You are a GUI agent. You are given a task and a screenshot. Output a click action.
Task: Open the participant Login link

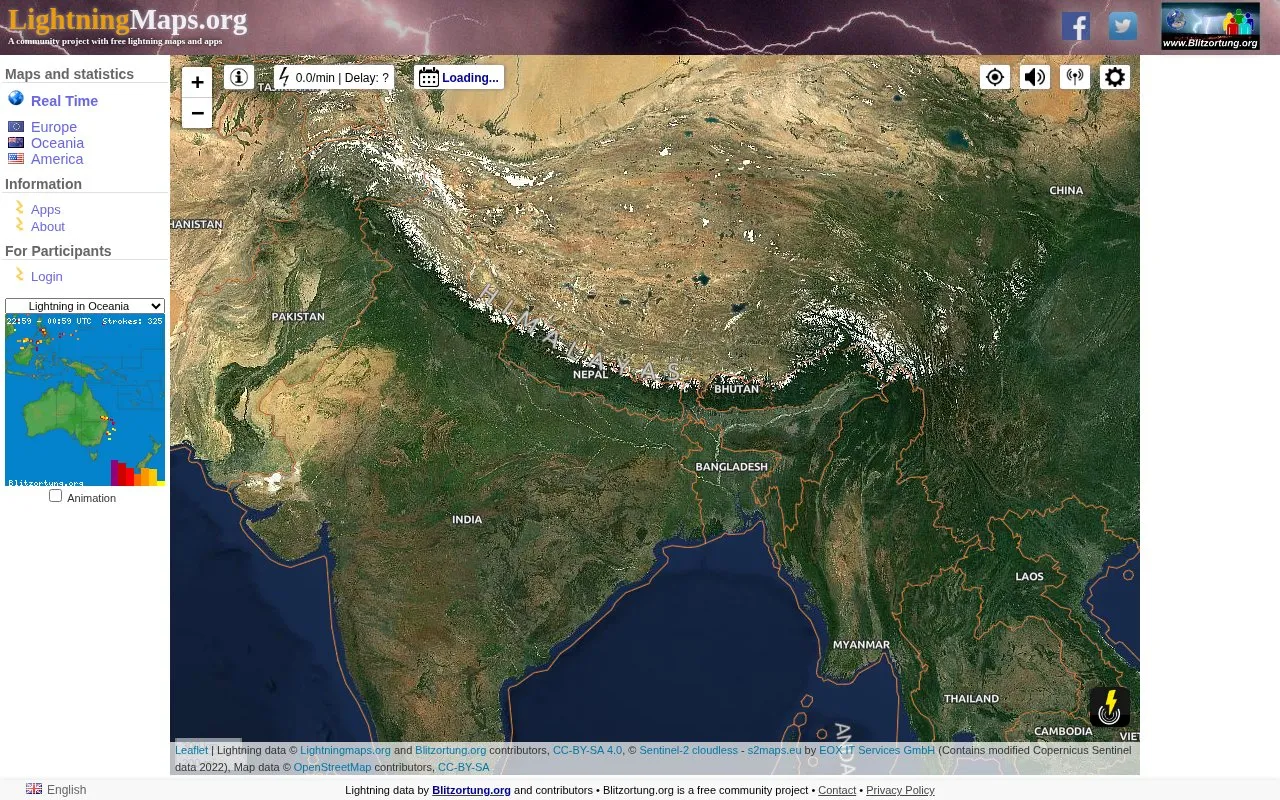click(47, 277)
